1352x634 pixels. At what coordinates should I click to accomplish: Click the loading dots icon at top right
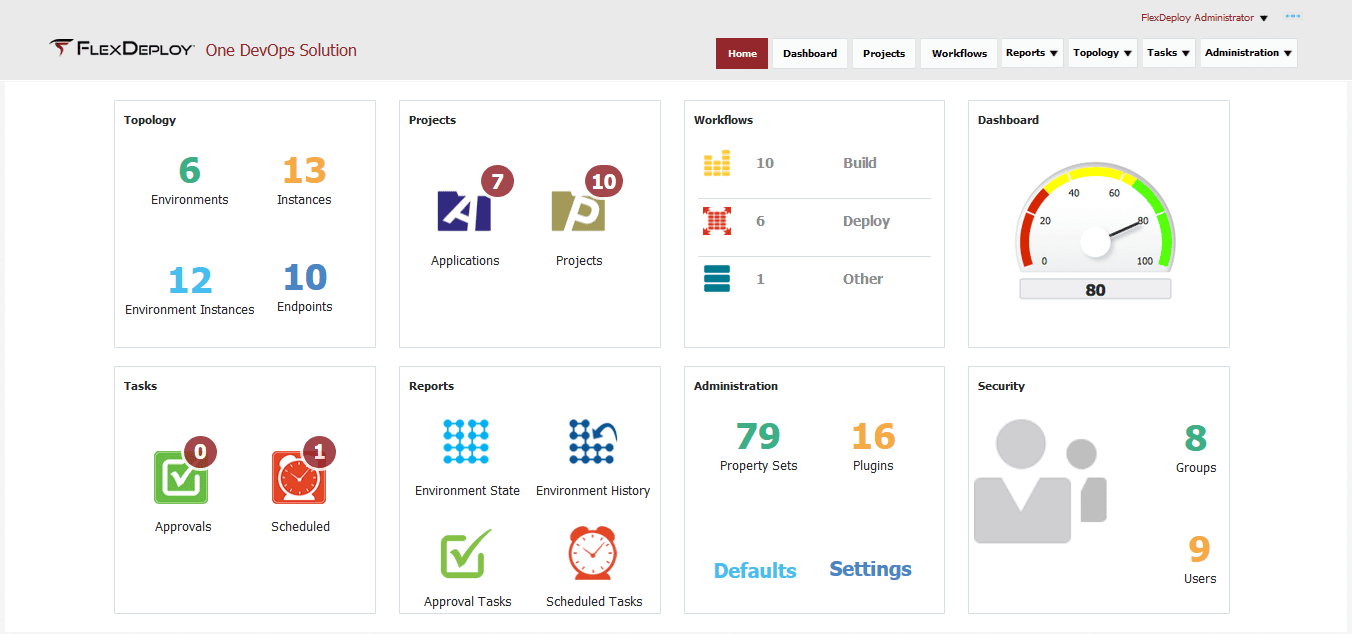click(x=1293, y=17)
